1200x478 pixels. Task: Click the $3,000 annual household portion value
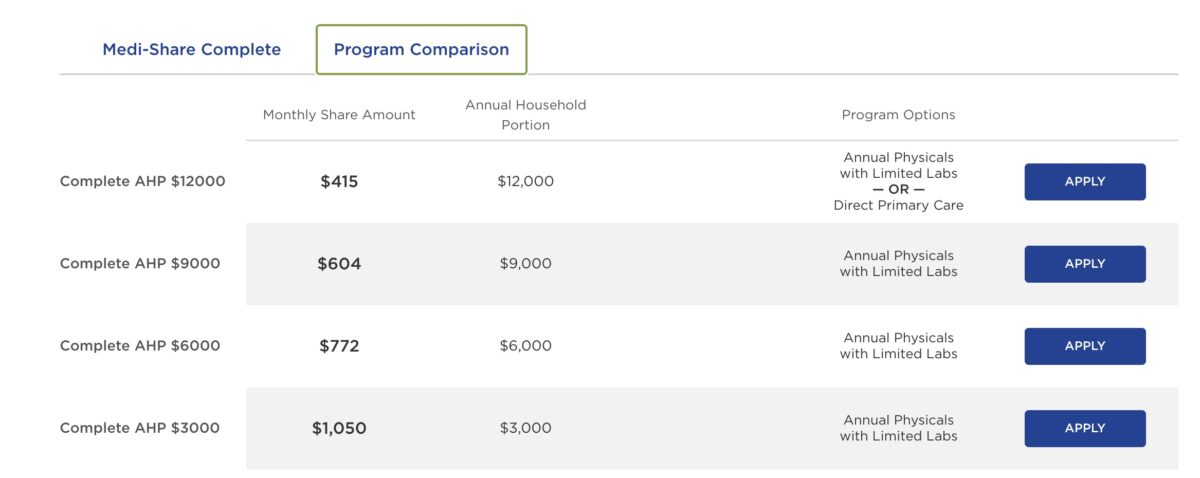[525, 428]
